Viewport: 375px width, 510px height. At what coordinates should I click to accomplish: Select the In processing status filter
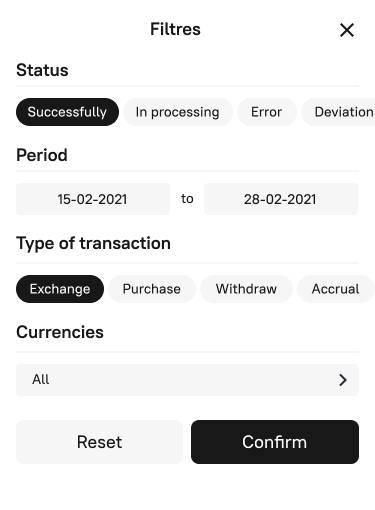(x=178, y=112)
